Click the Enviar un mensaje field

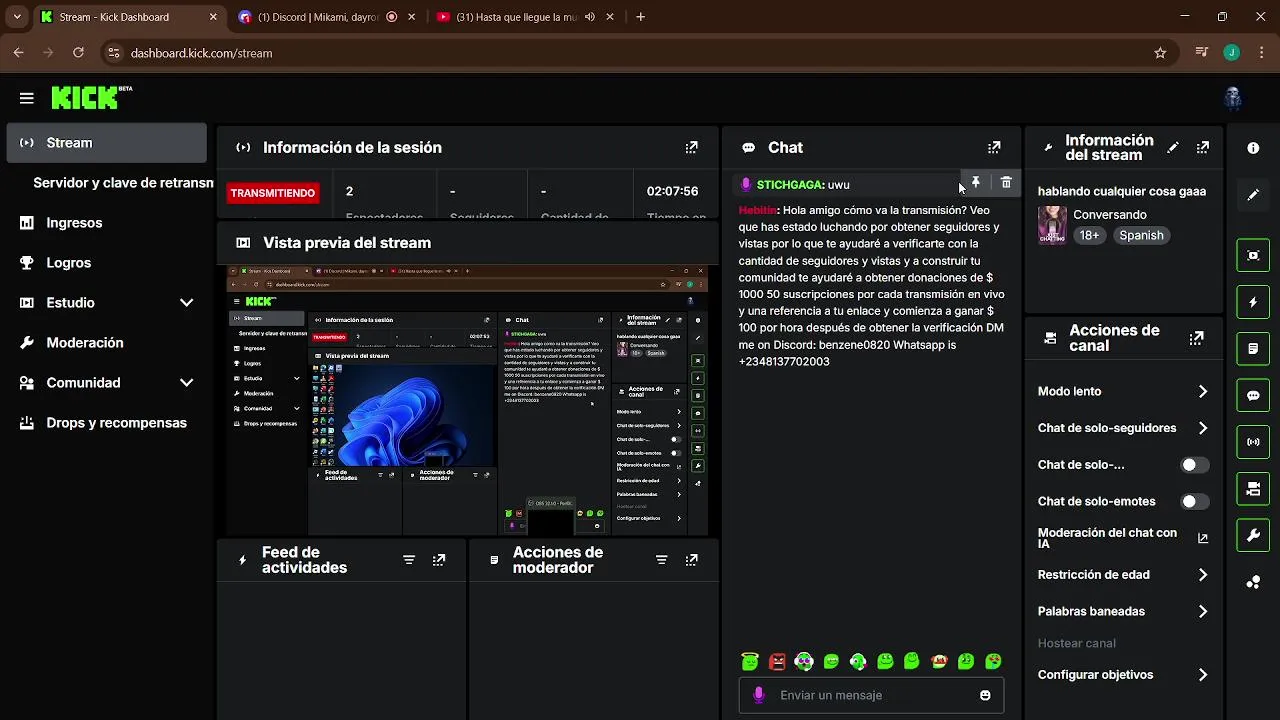tap(872, 695)
